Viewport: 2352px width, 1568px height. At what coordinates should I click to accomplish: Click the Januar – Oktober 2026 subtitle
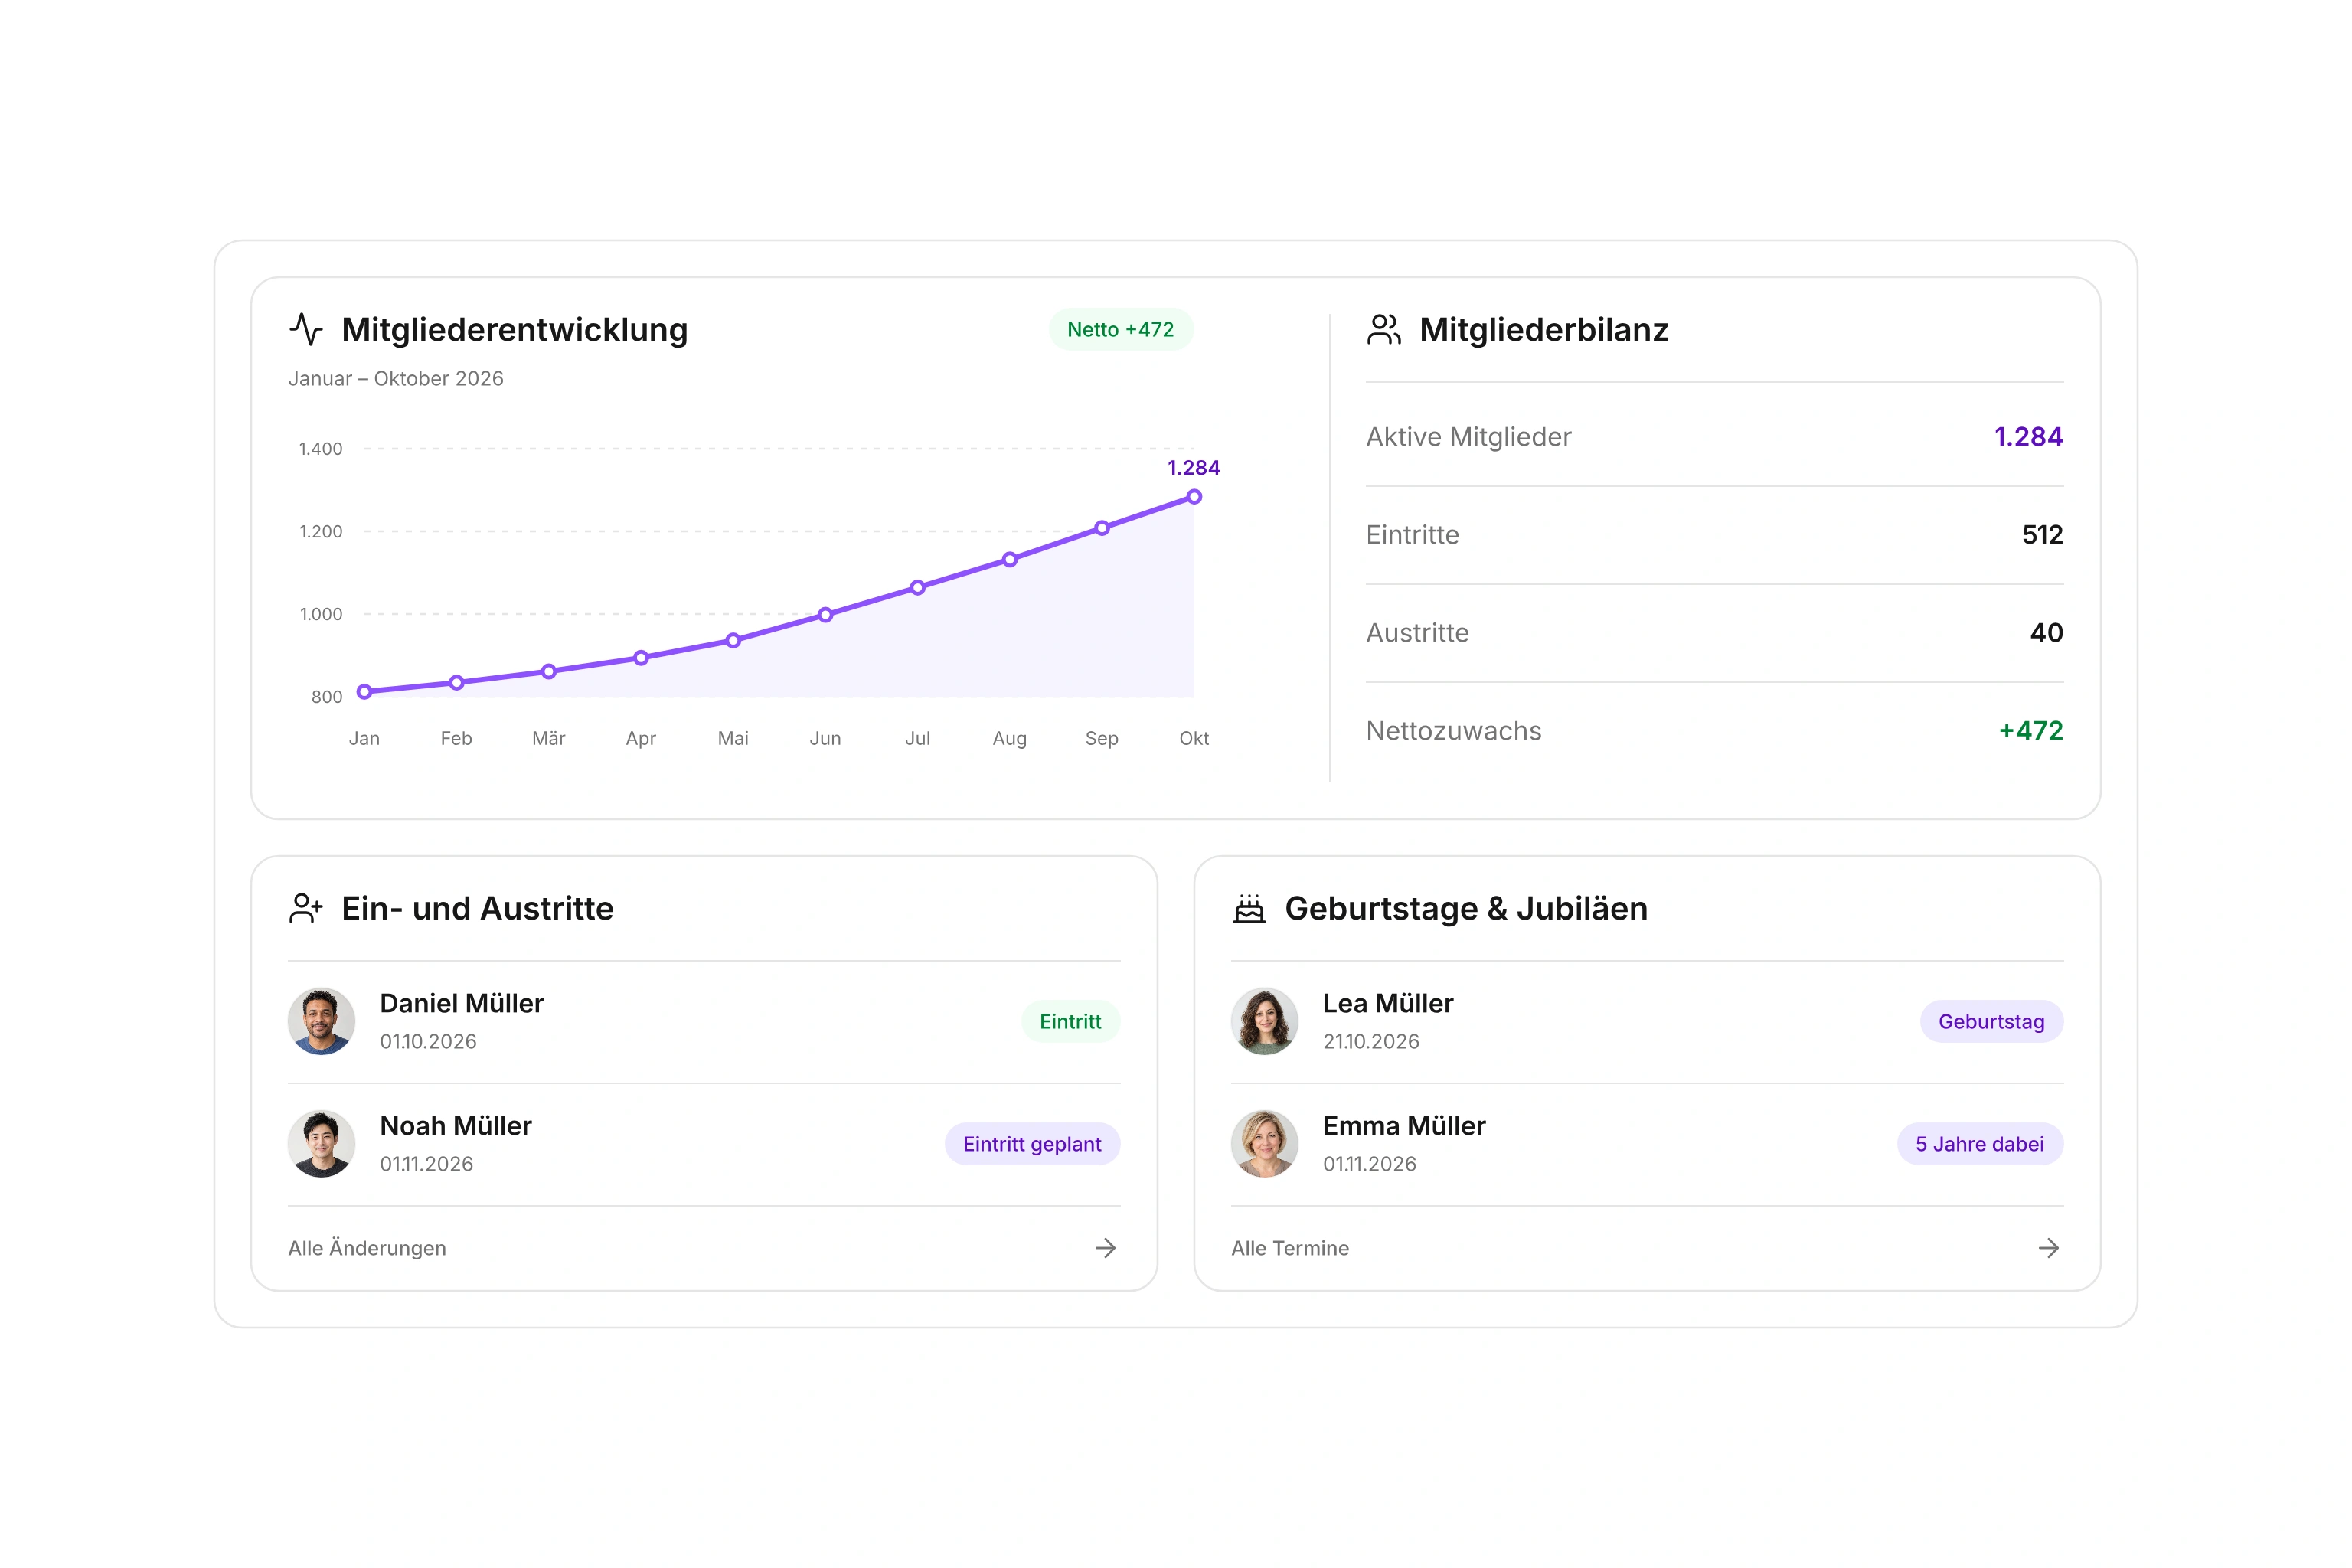[x=396, y=378]
